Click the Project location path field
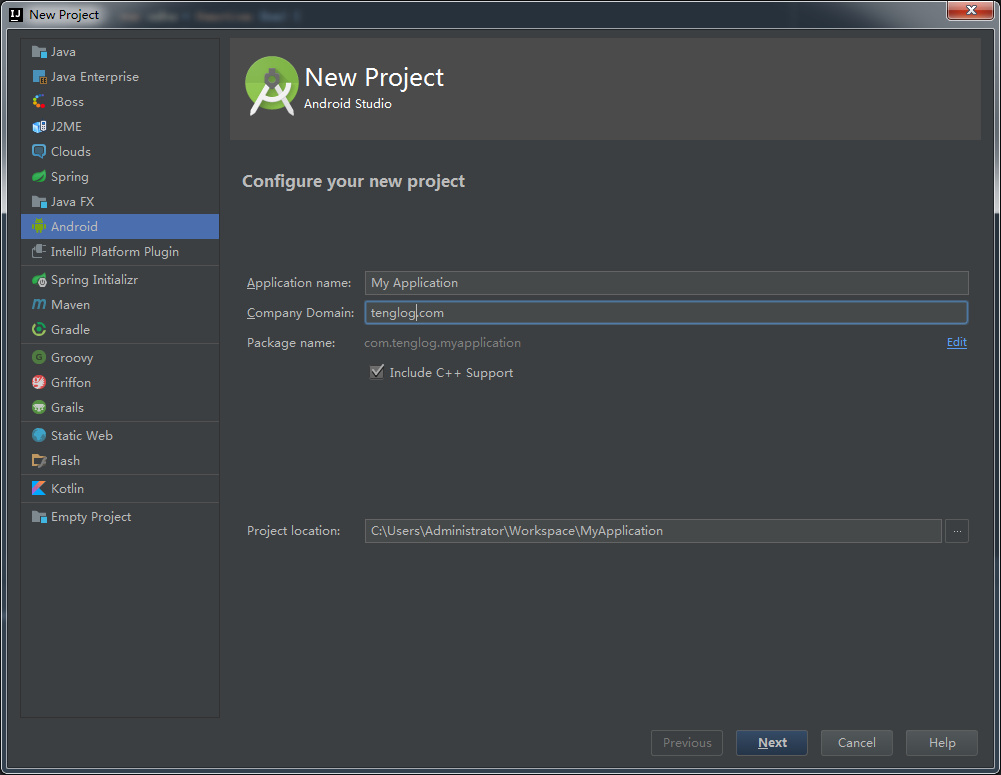 point(653,531)
